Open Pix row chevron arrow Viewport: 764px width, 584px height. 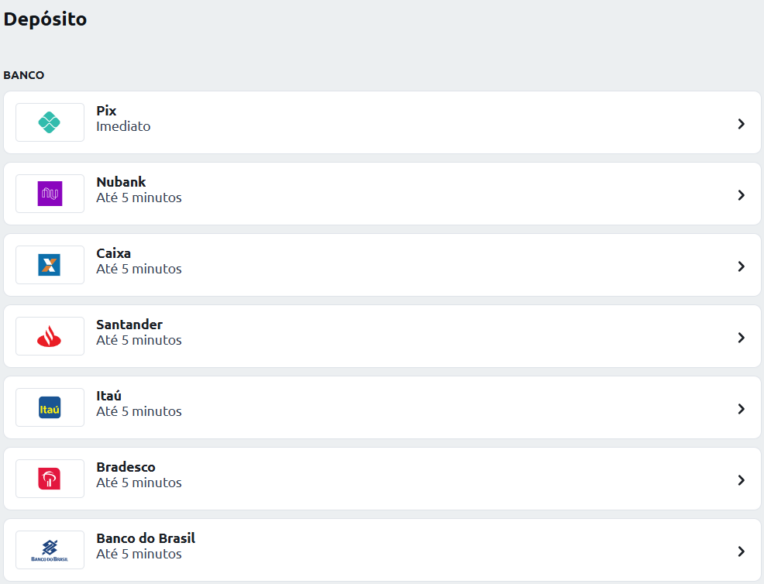(741, 124)
